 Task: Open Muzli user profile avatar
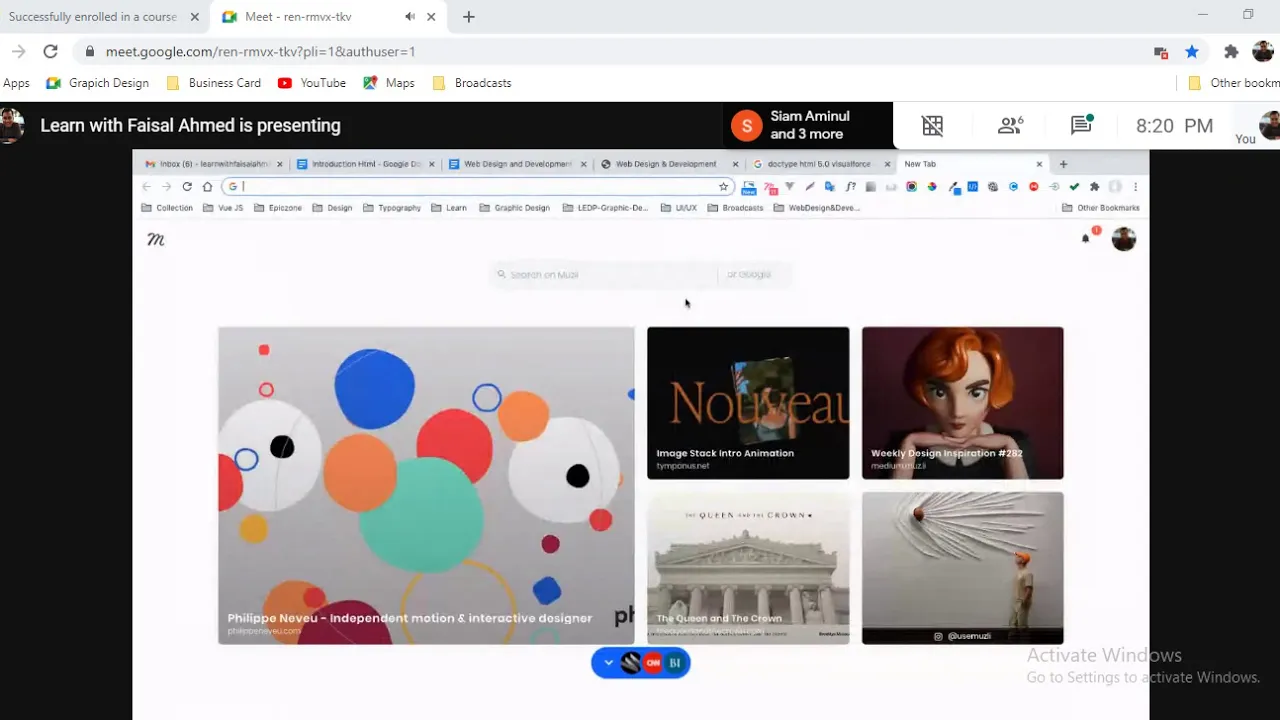[x=1123, y=239]
